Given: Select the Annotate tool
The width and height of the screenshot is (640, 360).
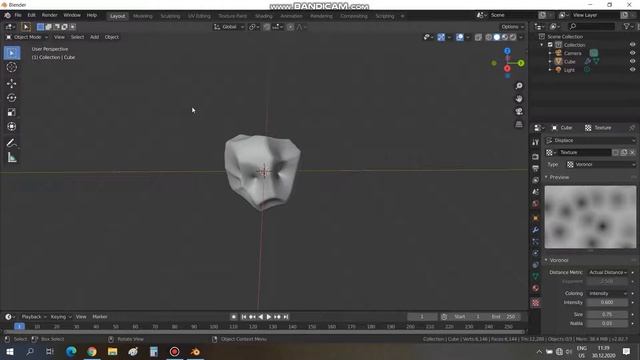Looking at the screenshot, I should 12,143.
